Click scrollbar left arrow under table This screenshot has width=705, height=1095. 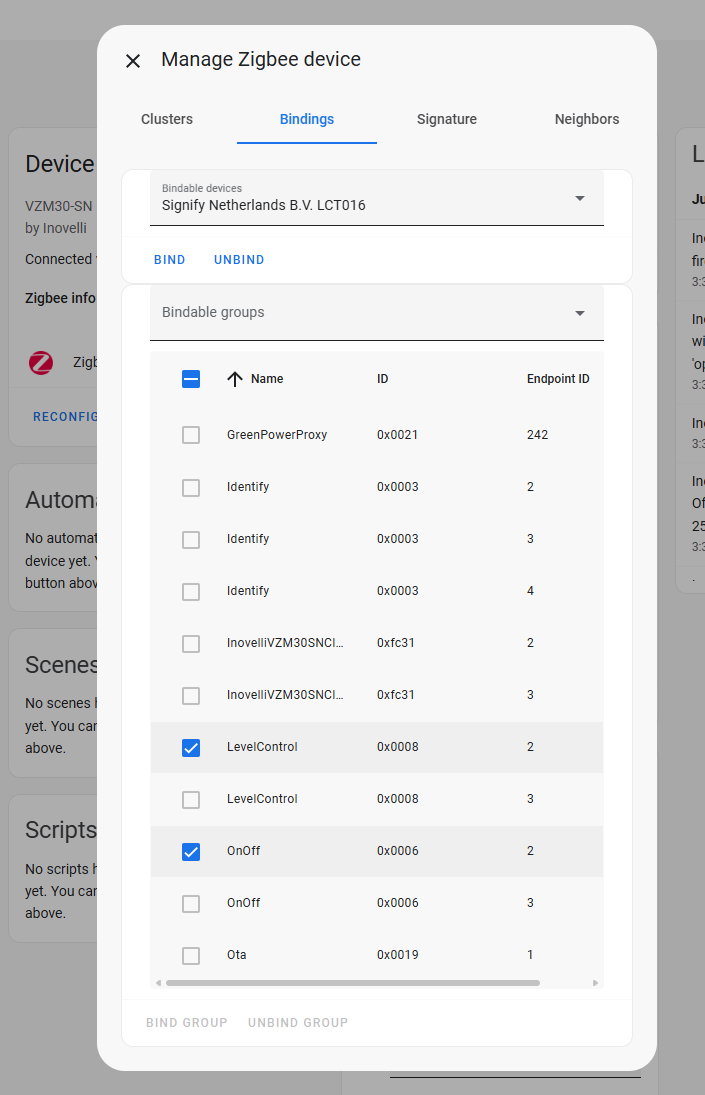(x=158, y=983)
